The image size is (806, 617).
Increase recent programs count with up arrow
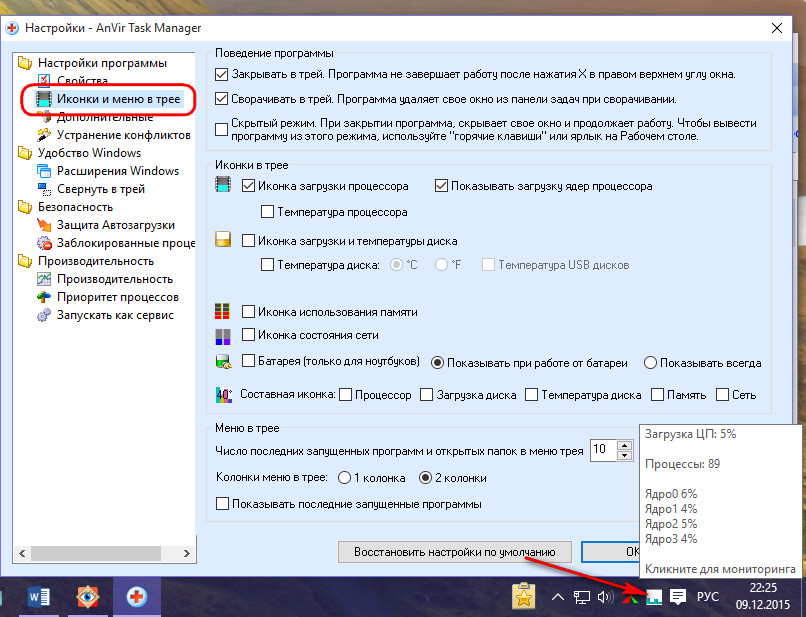pyautogui.click(x=625, y=445)
